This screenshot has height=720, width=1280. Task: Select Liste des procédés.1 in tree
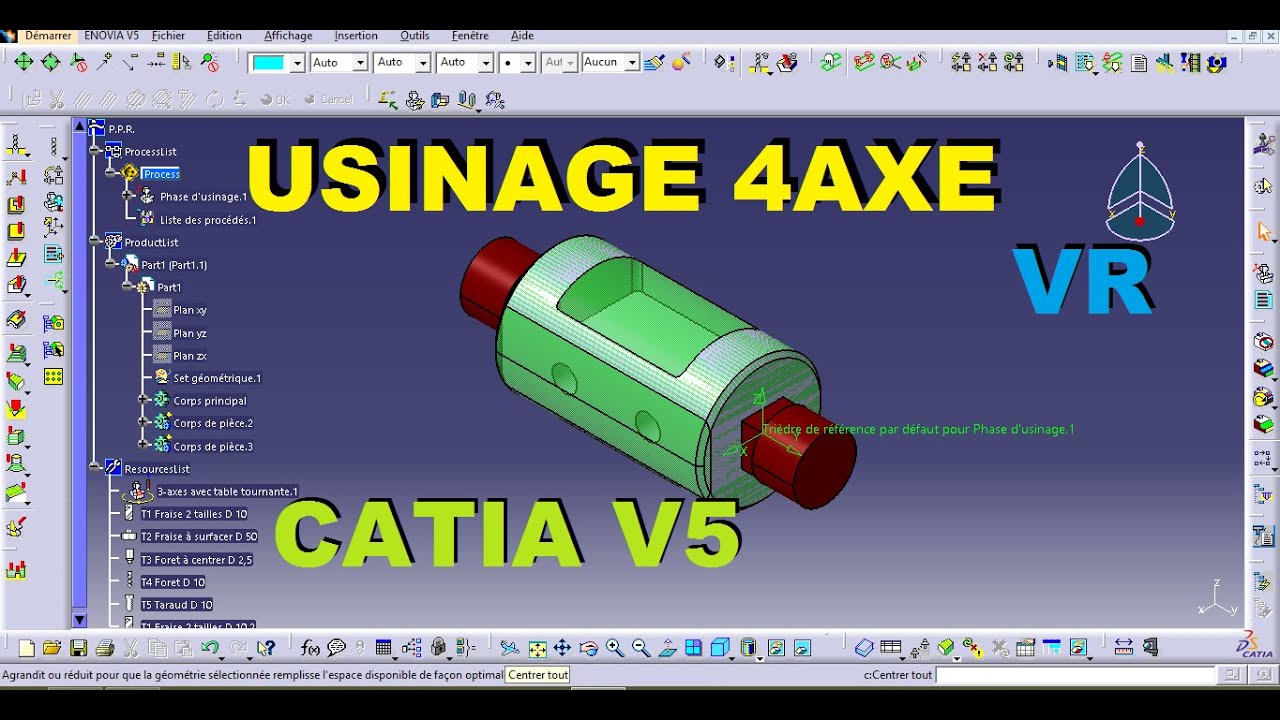tap(208, 220)
